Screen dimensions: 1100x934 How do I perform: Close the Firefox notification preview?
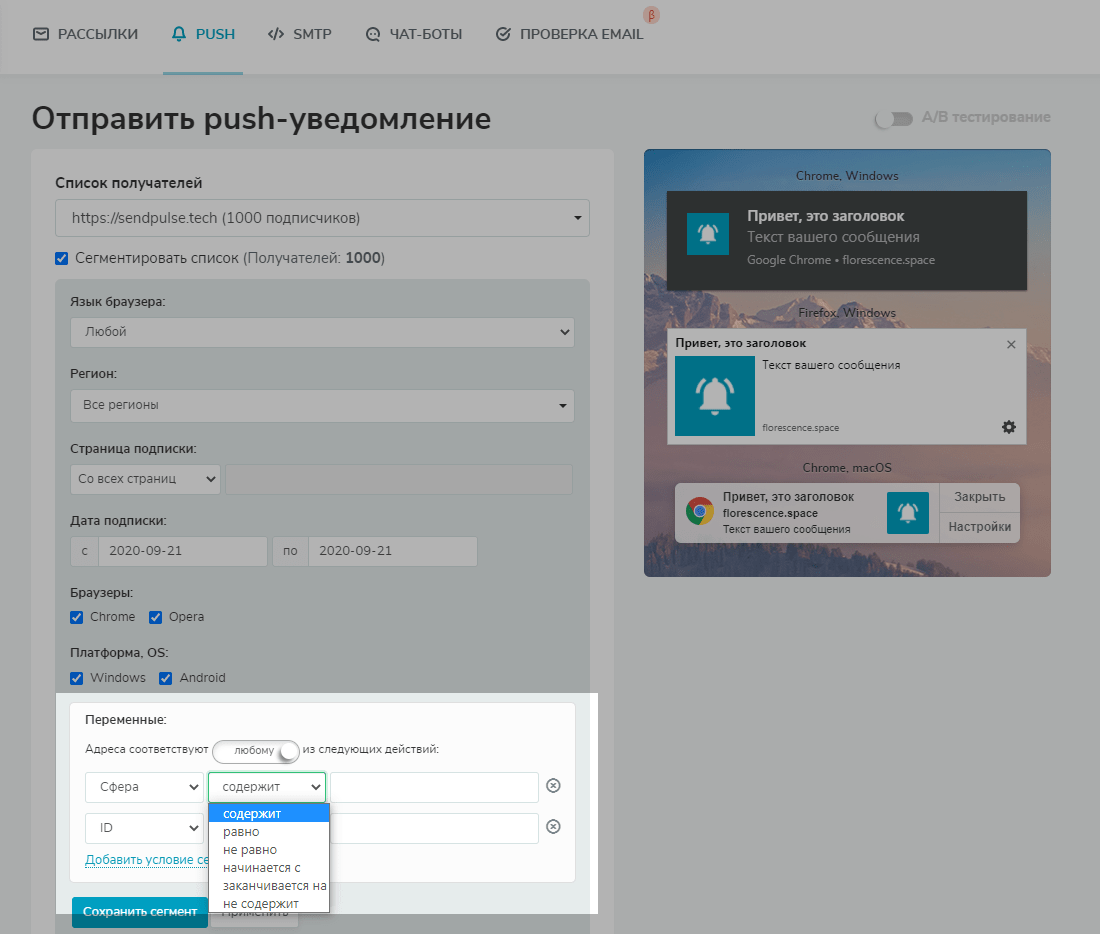(1010, 344)
